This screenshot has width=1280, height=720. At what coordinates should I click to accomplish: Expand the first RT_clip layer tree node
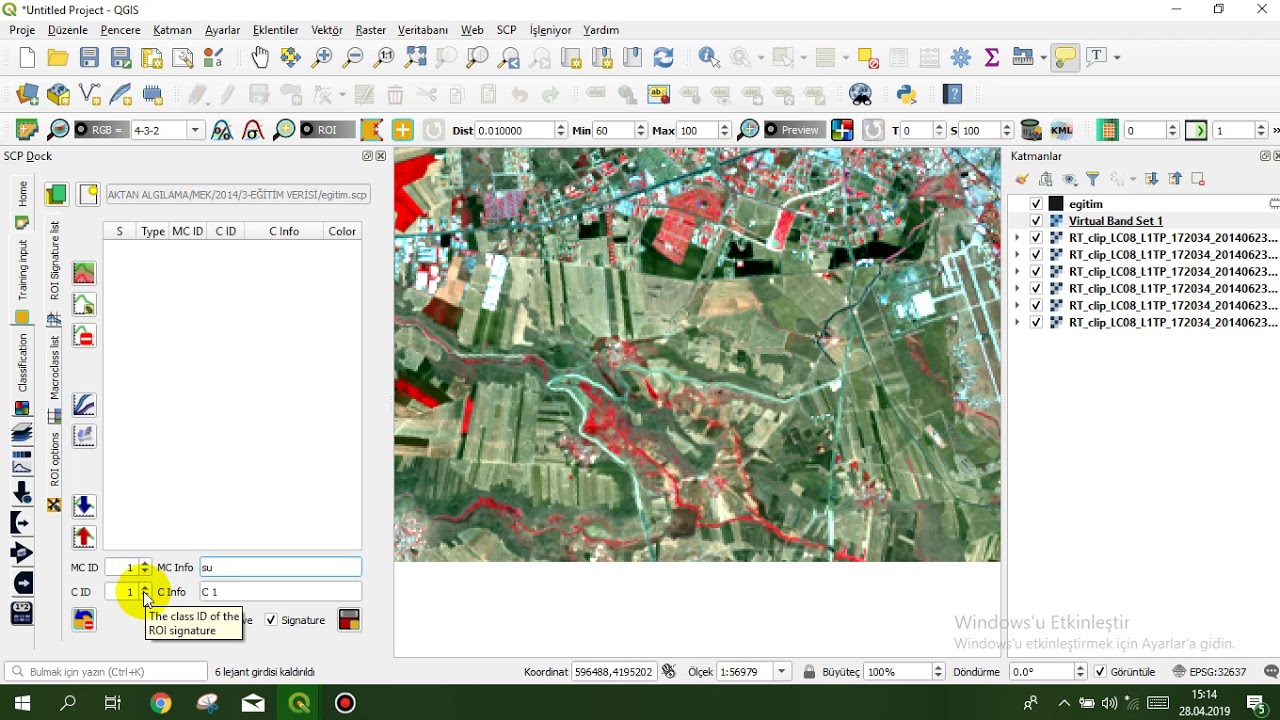1017,238
